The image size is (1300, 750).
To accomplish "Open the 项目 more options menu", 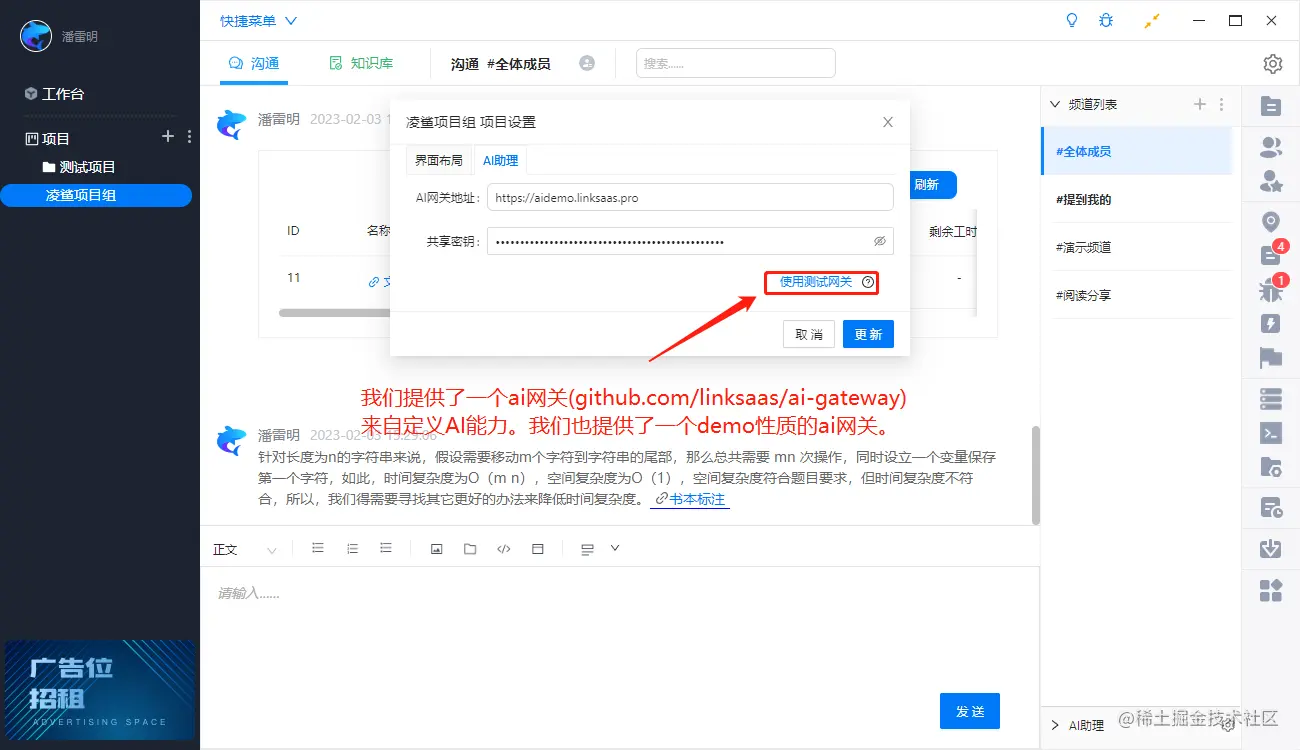I will coord(189,137).
